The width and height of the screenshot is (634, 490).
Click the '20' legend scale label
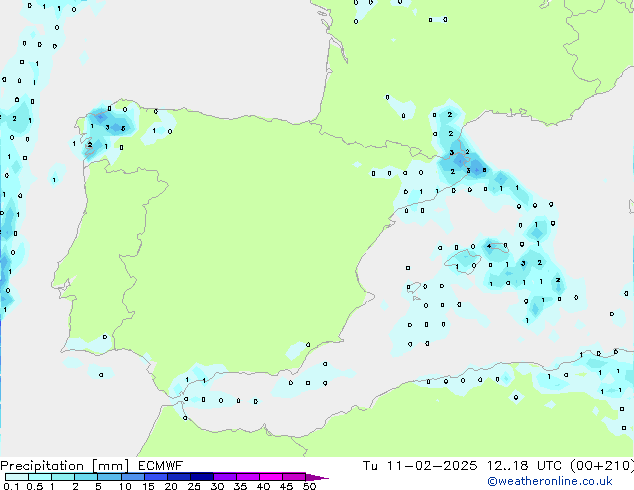pyautogui.click(x=171, y=486)
